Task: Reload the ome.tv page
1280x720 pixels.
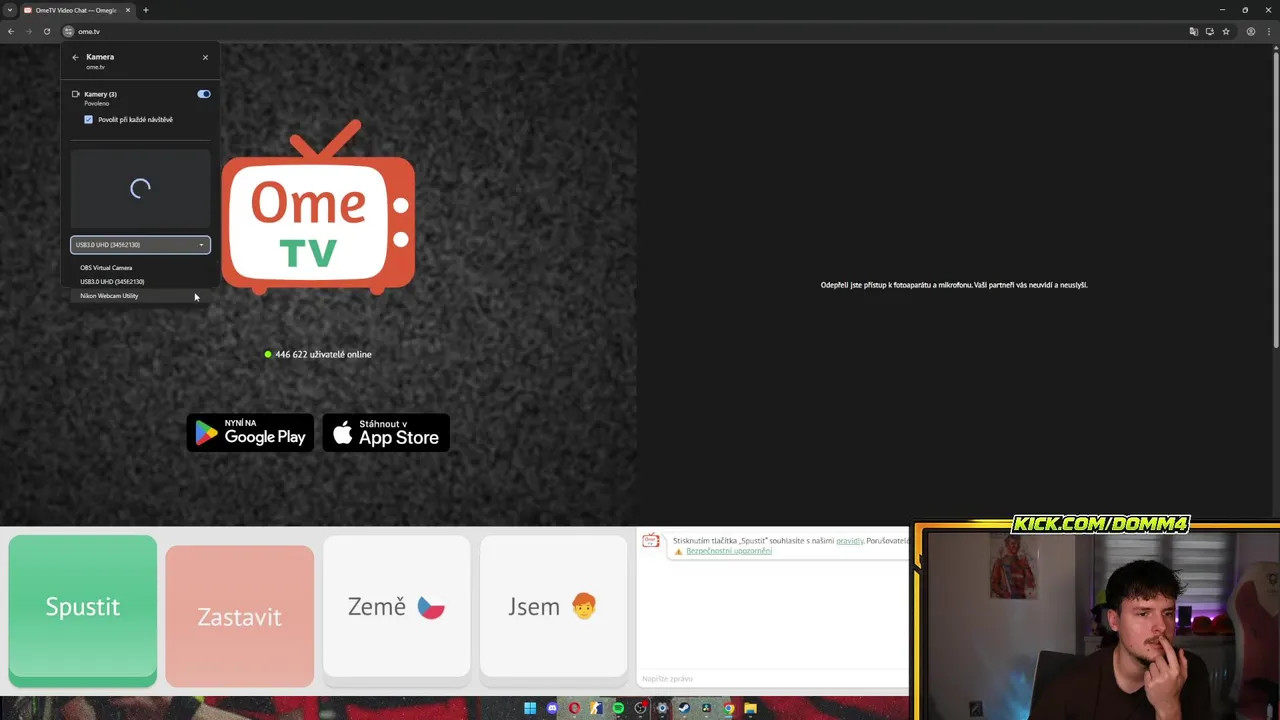Action: 46,32
